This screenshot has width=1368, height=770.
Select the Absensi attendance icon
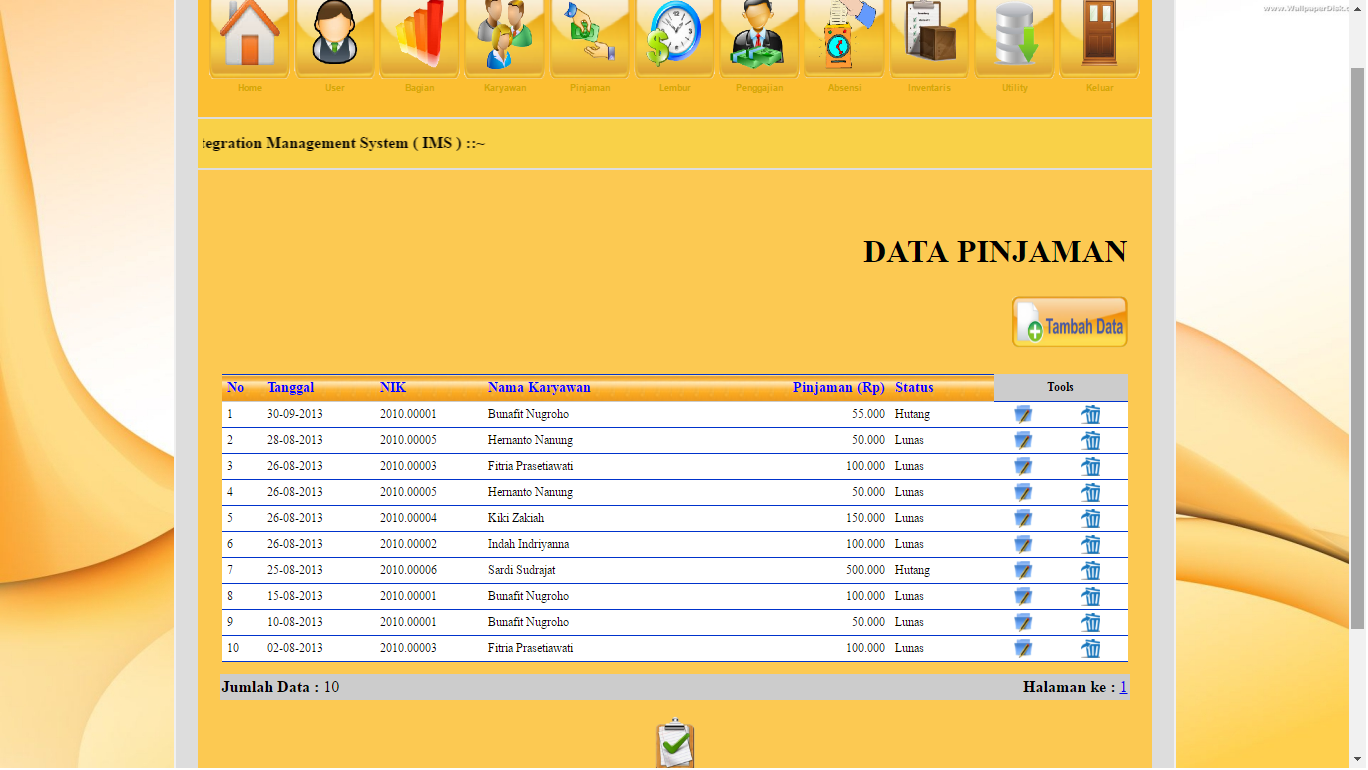click(844, 38)
